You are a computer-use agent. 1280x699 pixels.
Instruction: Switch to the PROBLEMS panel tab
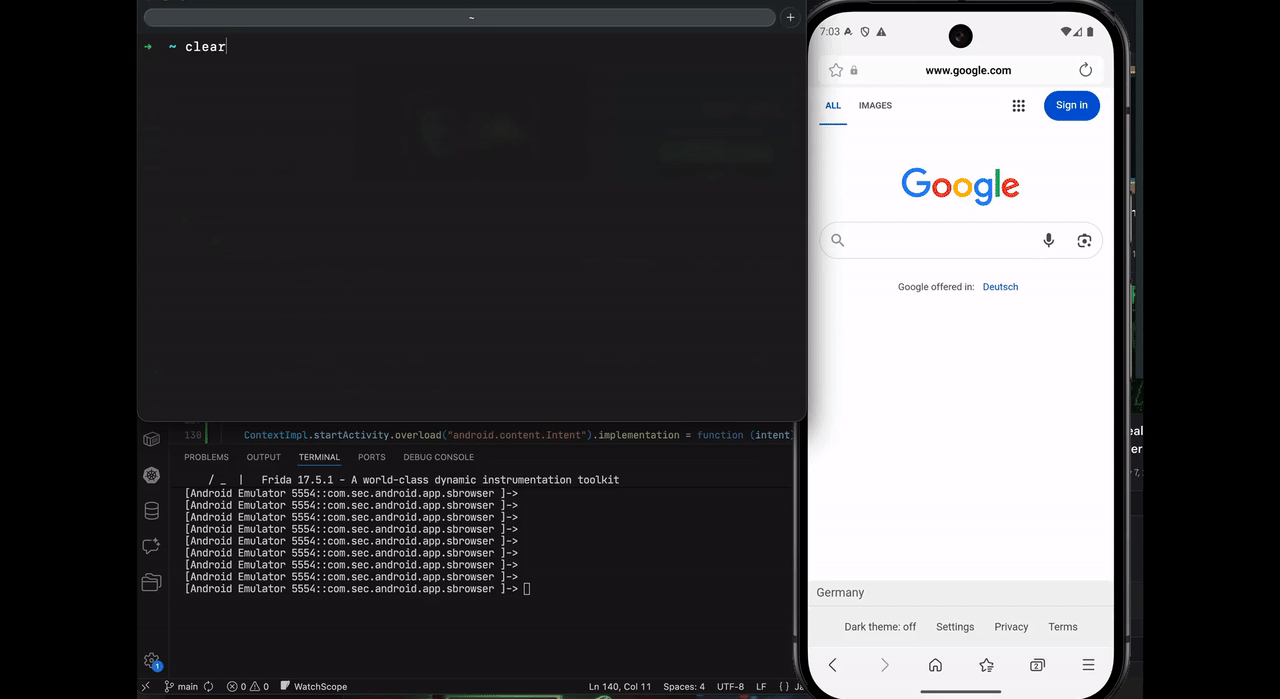(206, 457)
